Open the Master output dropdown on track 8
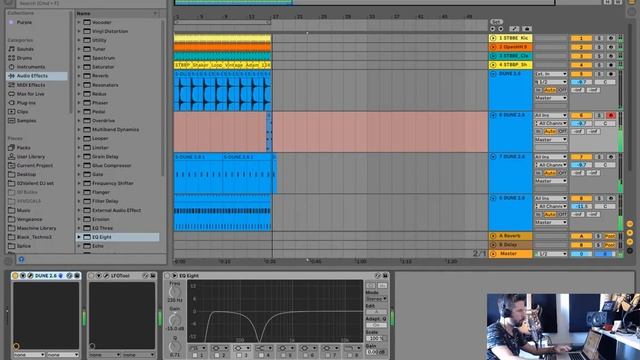Image resolution: width=640 pixels, height=360 pixels. (551, 222)
